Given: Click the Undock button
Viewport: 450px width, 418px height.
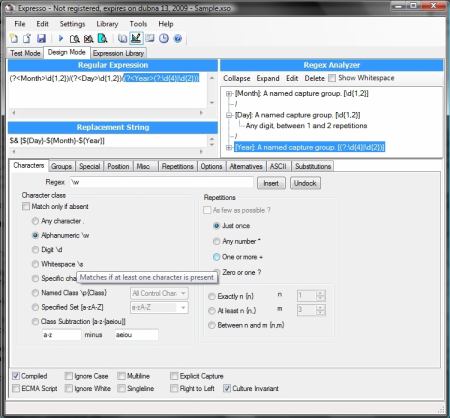Looking at the screenshot, I should [x=305, y=183].
